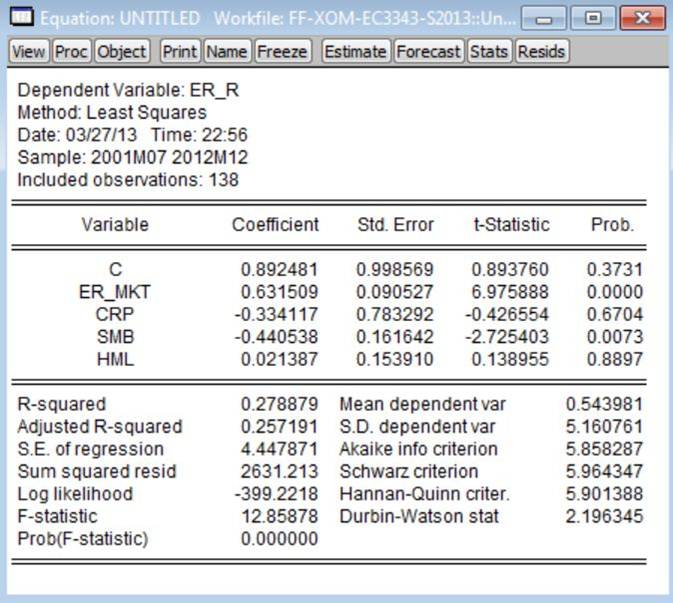Viewport: 673px width, 603px height.
Task: Click the 'Date: 03/27/13 Time: 22:56' line
Action: click(133, 135)
